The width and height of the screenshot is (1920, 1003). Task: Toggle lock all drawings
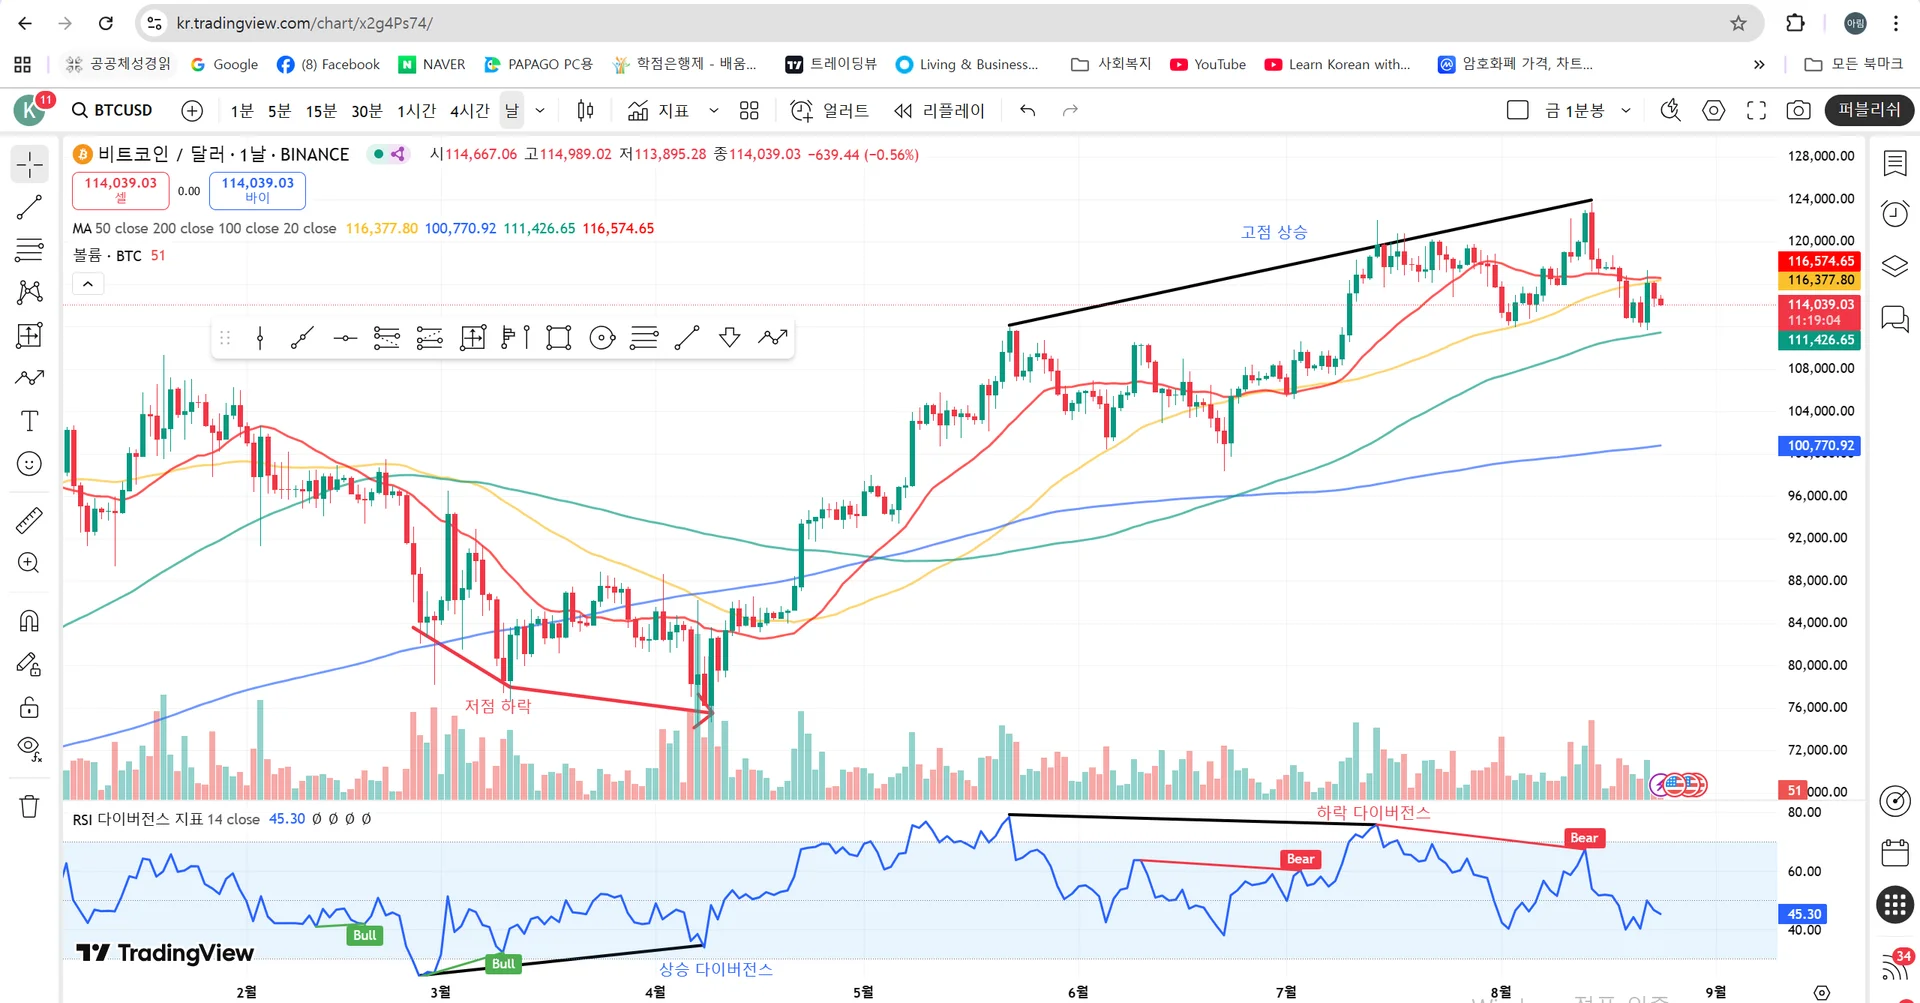click(x=29, y=707)
